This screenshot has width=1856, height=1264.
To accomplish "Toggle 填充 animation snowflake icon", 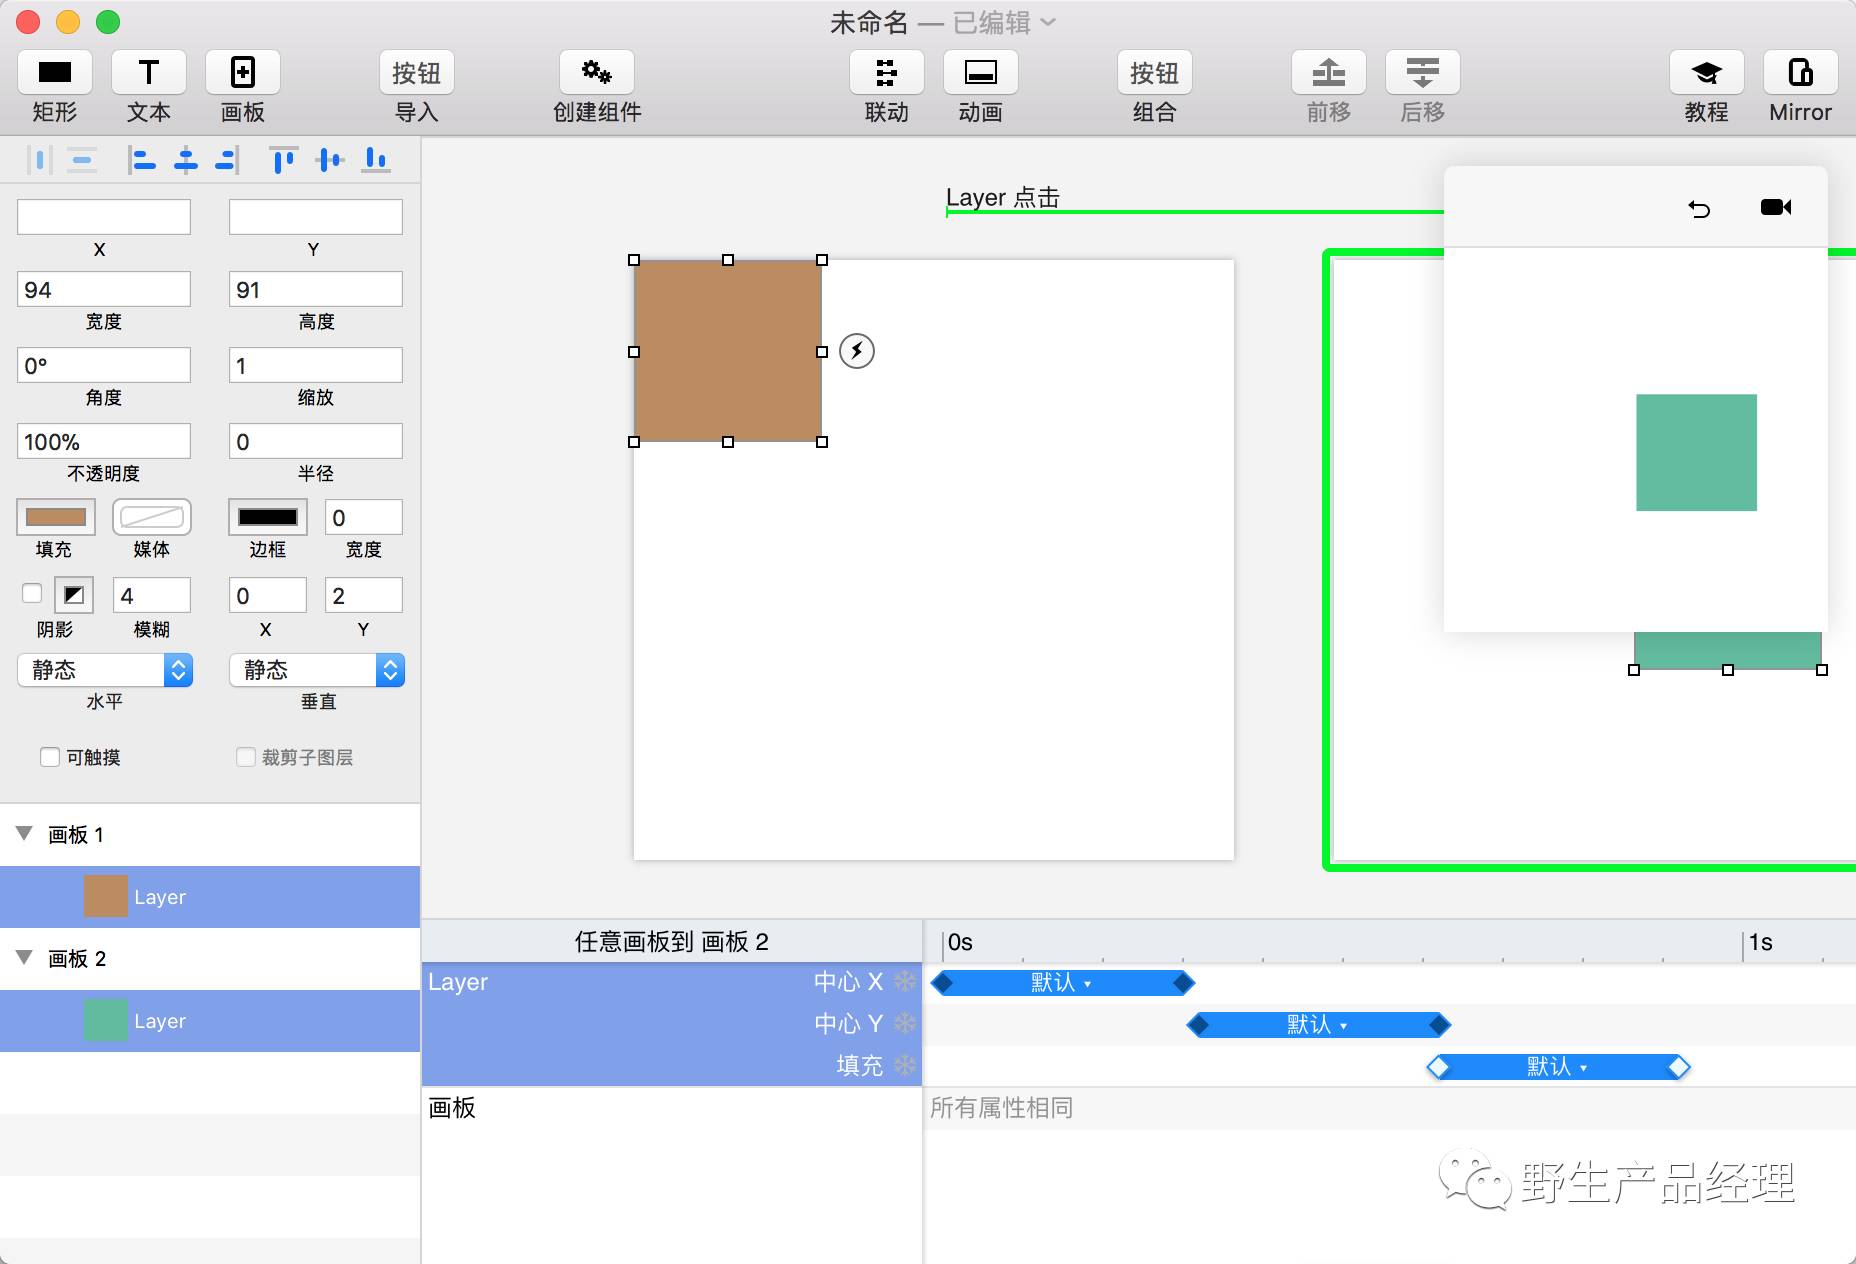I will click(x=905, y=1066).
